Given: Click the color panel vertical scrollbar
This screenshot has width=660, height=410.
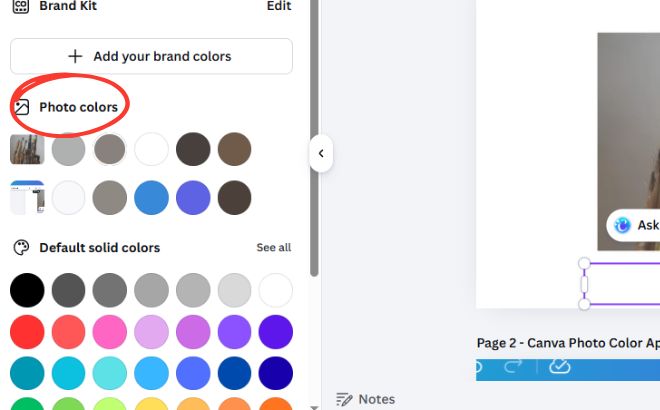Looking at the screenshot, I should coord(314,138).
